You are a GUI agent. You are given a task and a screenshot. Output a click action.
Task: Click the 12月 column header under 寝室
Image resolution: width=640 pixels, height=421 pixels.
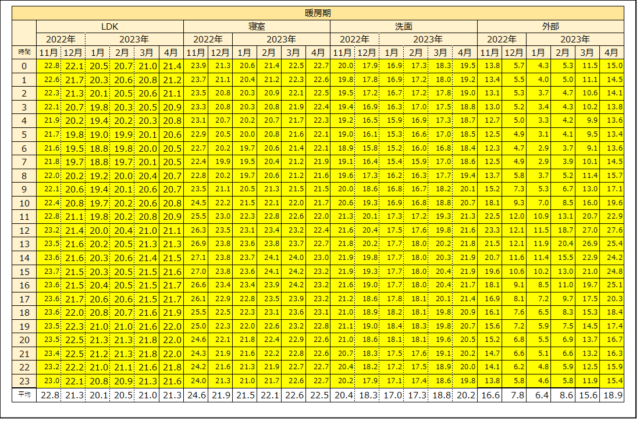(x=221, y=51)
